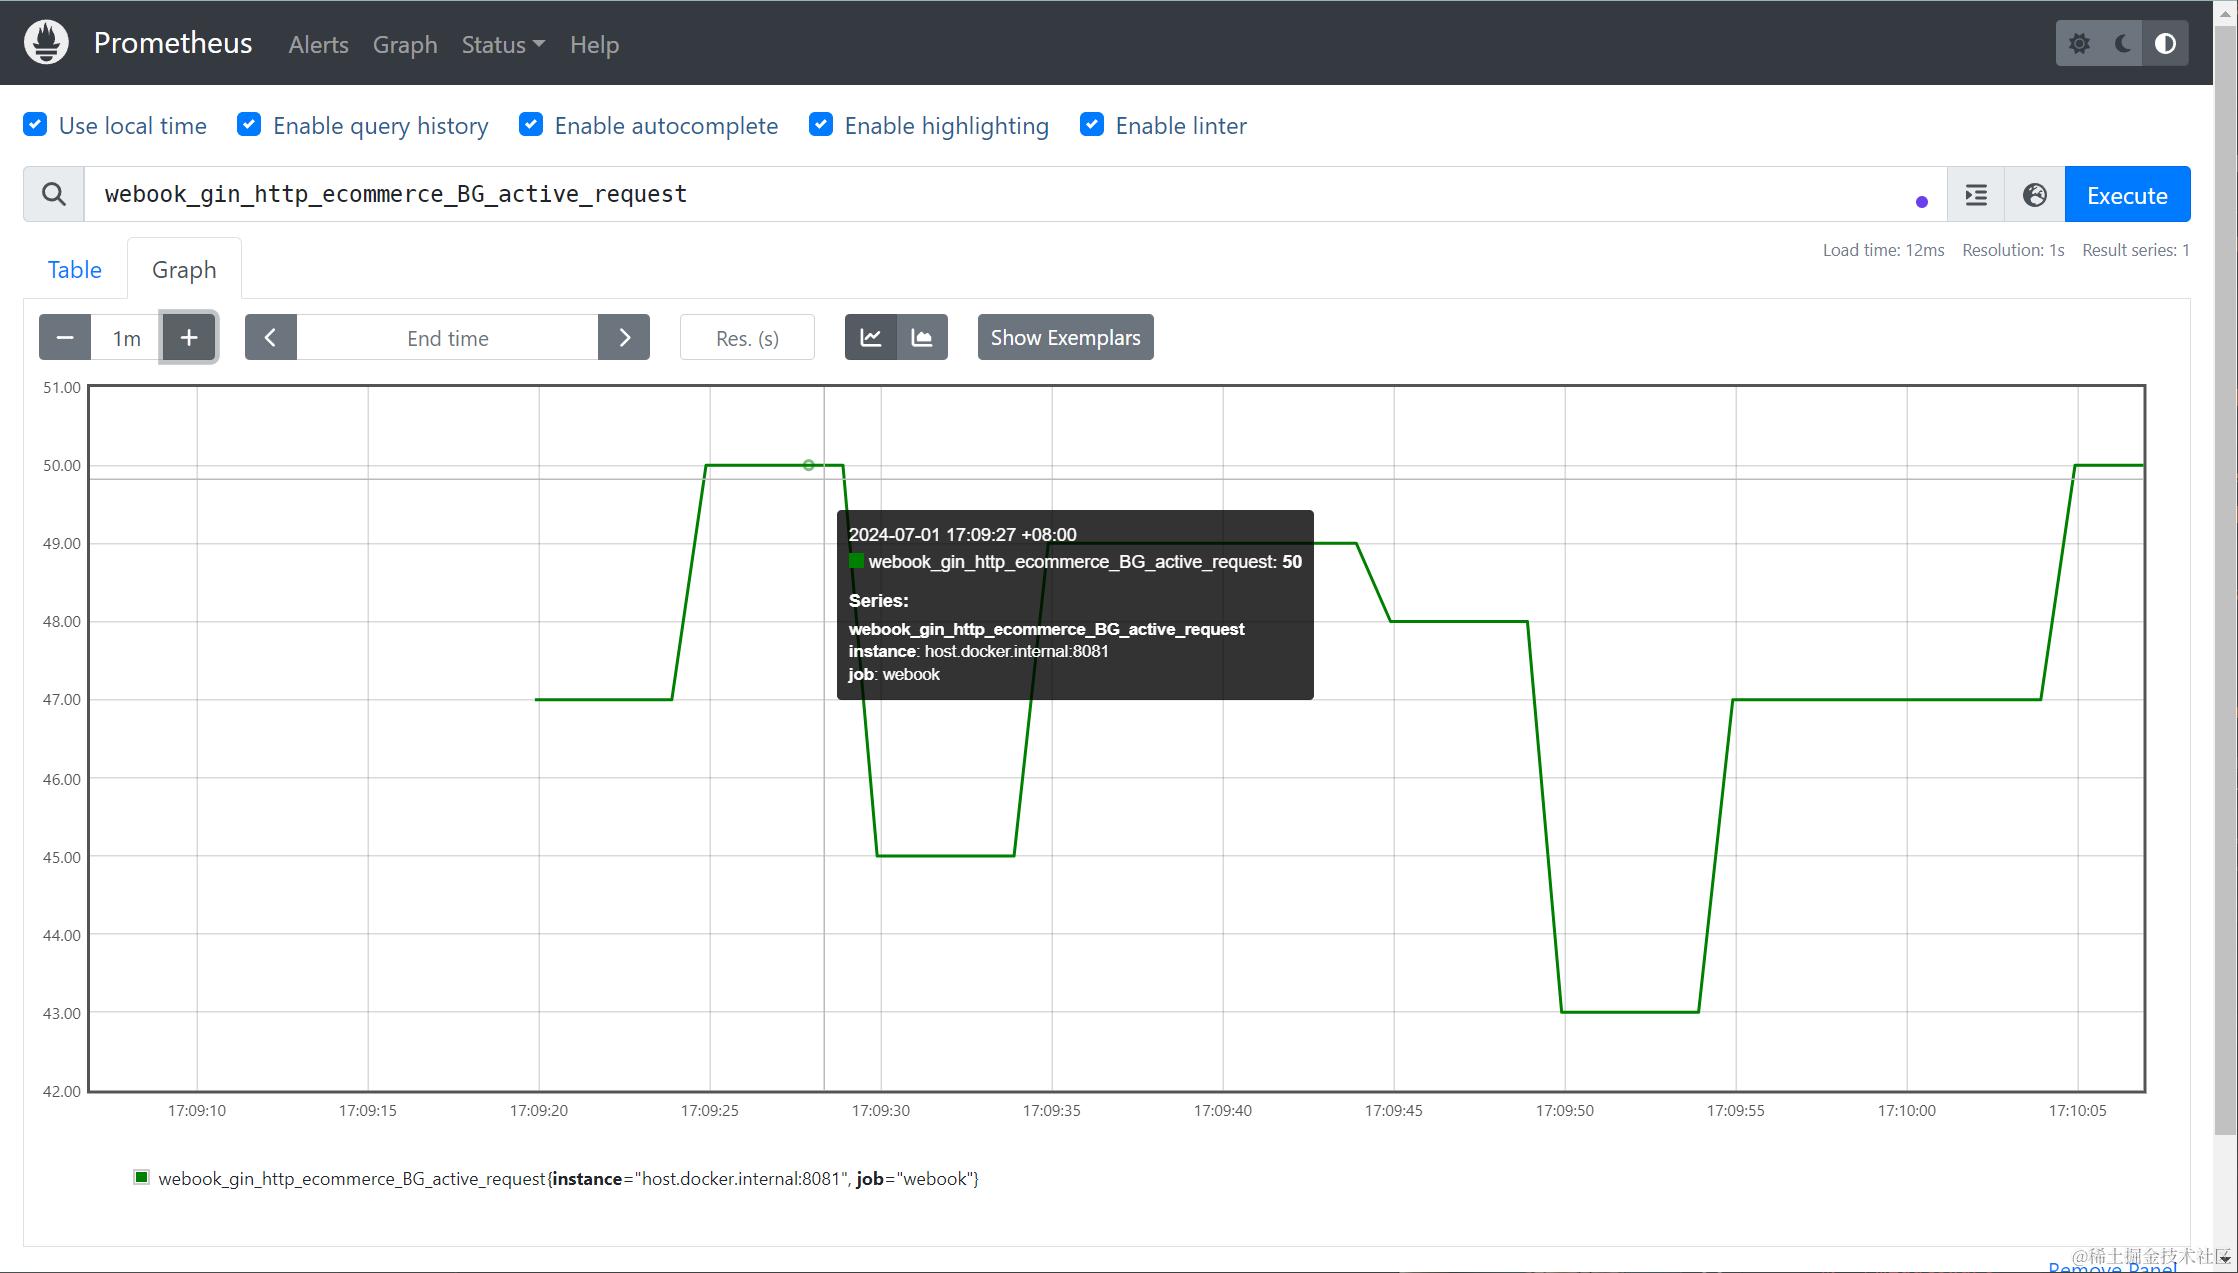The width and height of the screenshot is (2238, 1273).
Task: Click the format expression icon
Action: [1976, 195]
